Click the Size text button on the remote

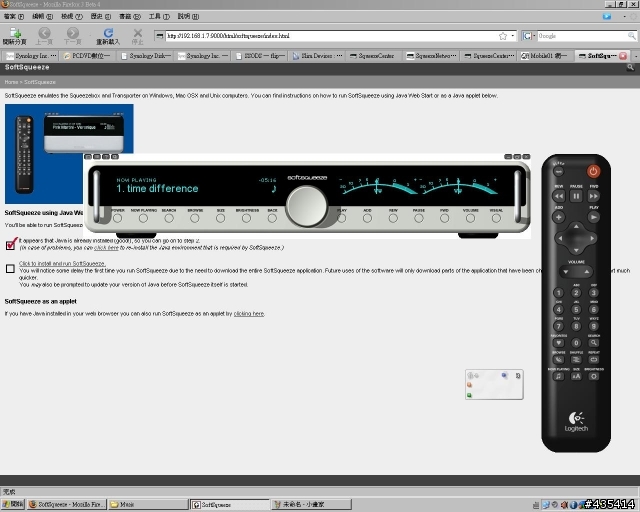pos(576,376)
